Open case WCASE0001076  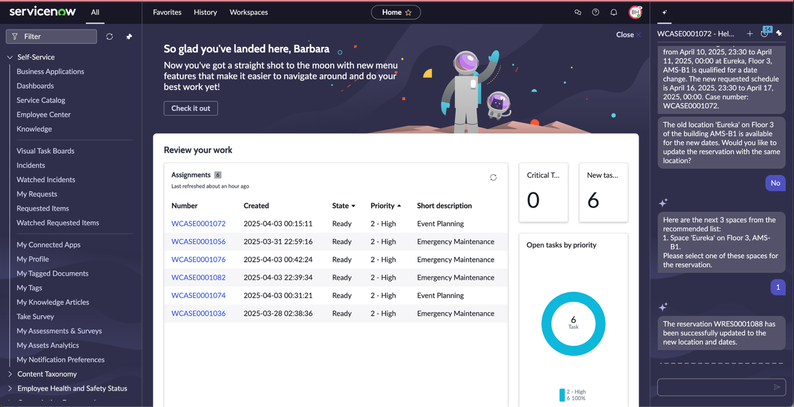(198, 260)
